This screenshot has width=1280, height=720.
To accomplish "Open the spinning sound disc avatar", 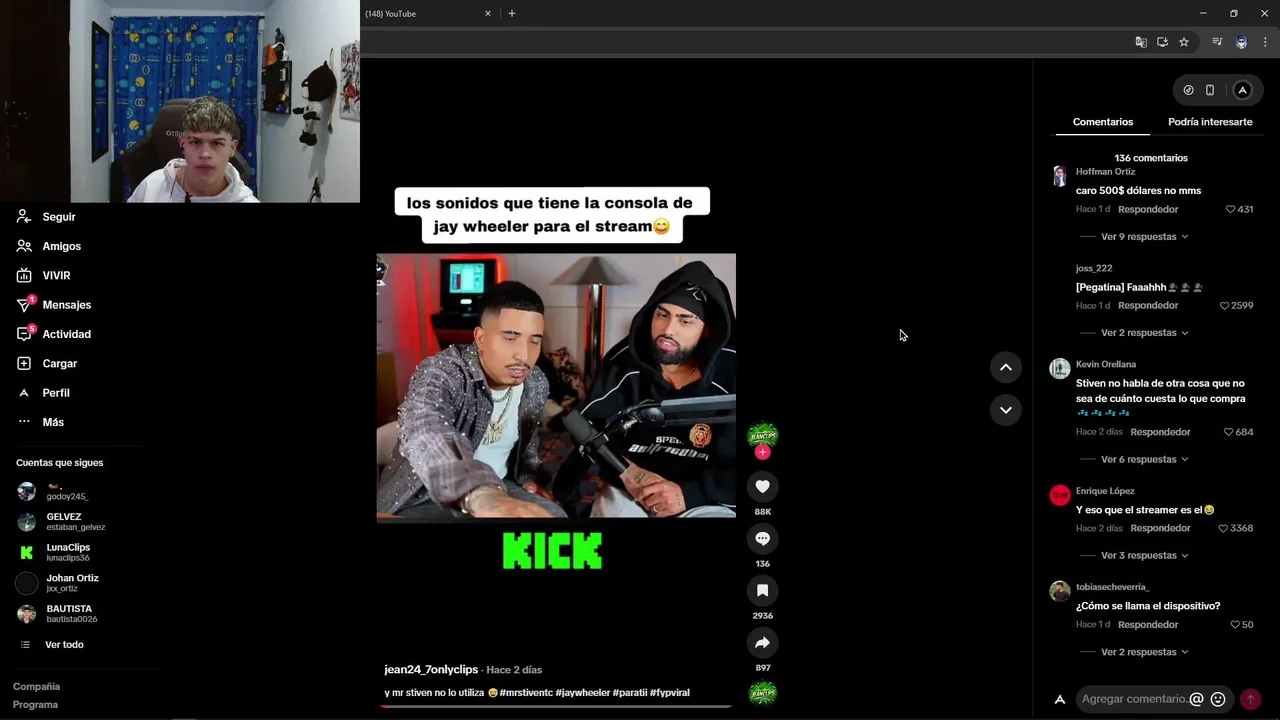I will point(762,693).
